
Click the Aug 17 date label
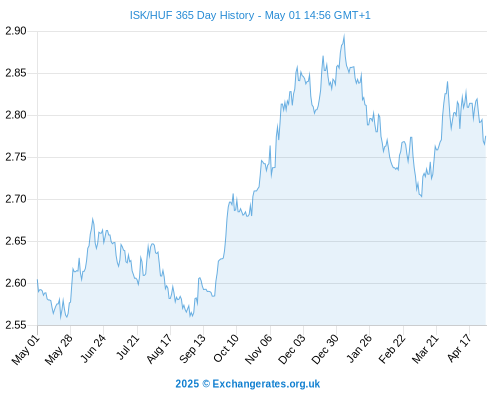point(159,349)
